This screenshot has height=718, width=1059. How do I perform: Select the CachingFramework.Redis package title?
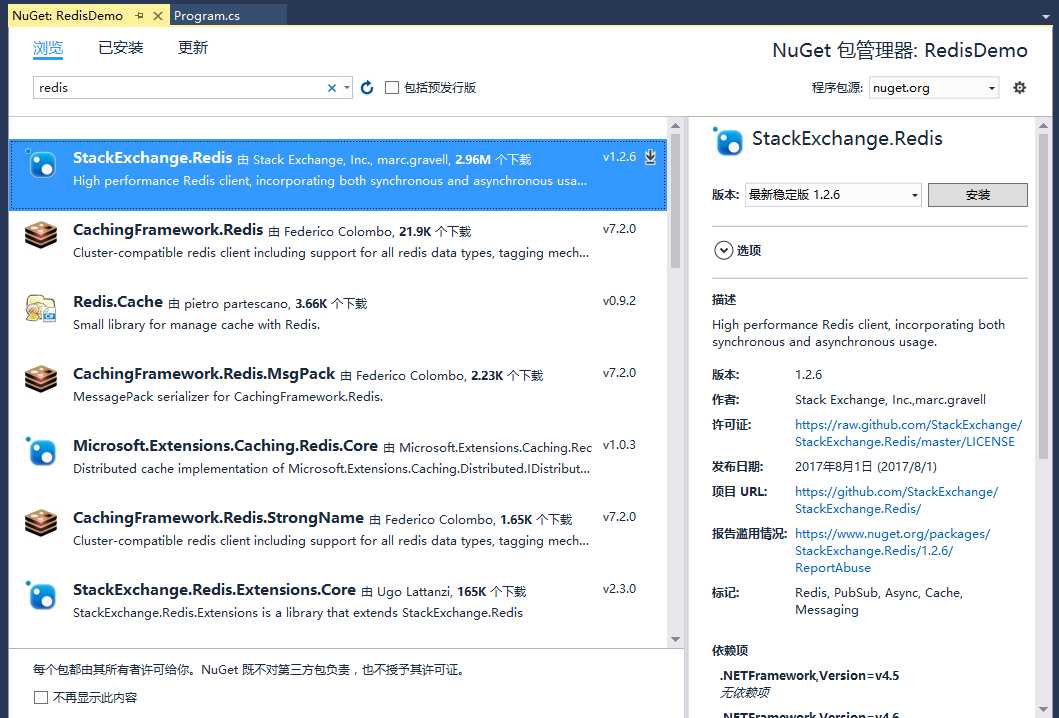pos(167,230)
